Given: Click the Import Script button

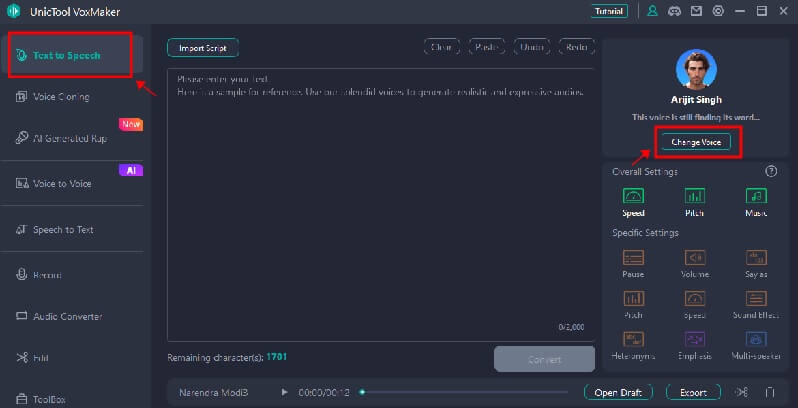Looking at the screenshot, I should pos(203,48).
